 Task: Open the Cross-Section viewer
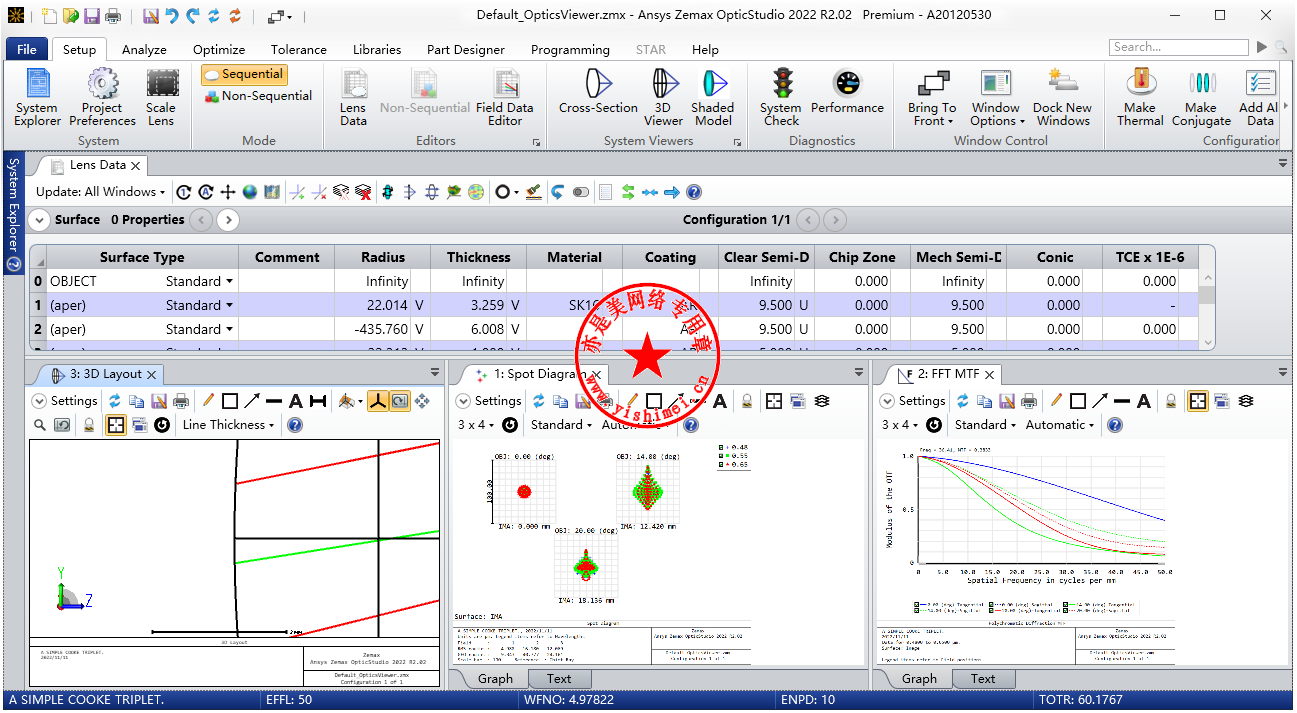click(x=598, y=92)
